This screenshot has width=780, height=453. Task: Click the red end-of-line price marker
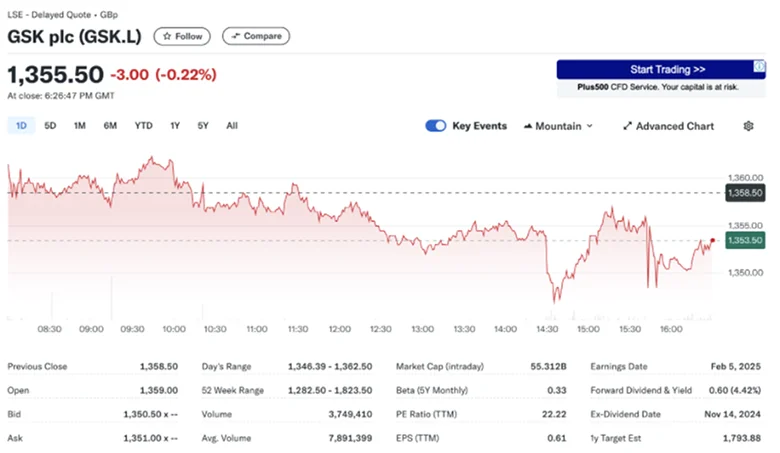(712, 241)
